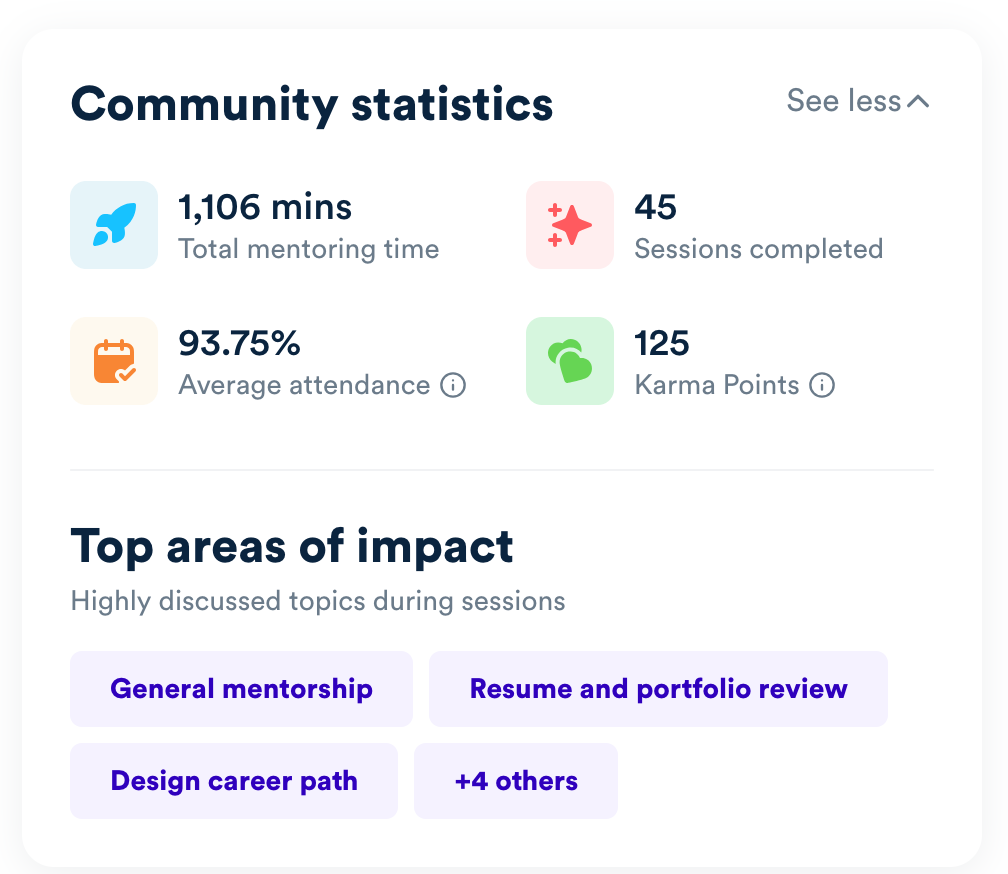Open the Average attendance info icon
This screenshot has width=1008, height=874.
[453, 386]
